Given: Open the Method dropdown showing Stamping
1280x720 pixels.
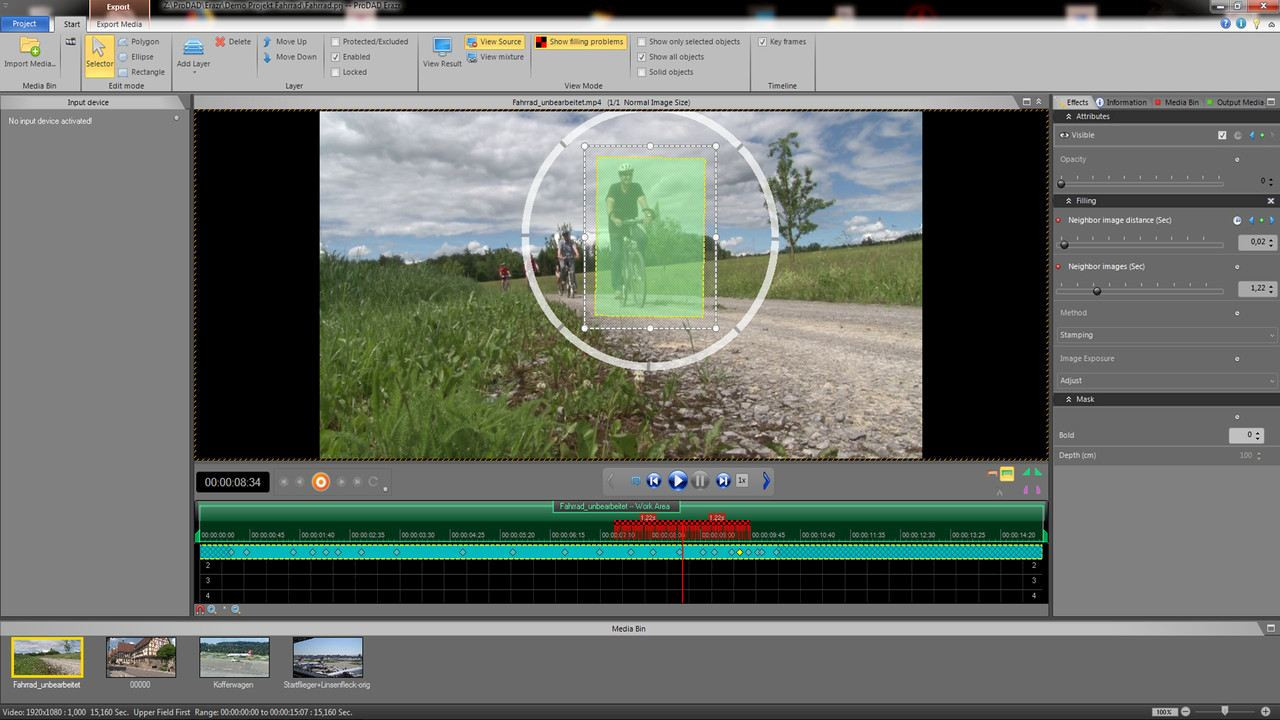Looking at the screenshot, I should pyautogui.click(x=1166, y=335).
